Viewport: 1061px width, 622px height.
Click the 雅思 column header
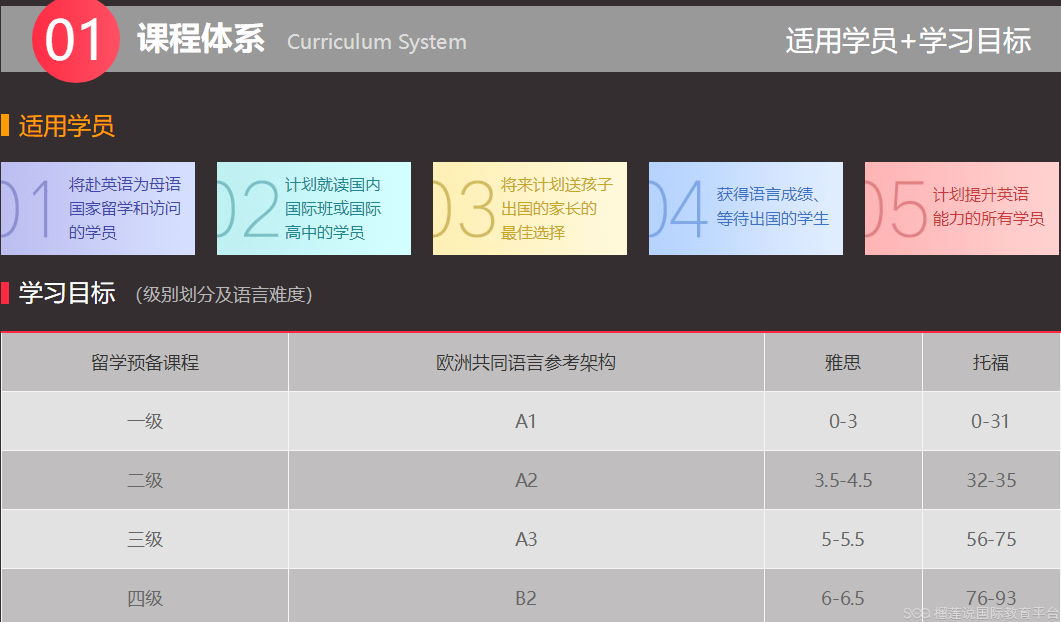843,363
